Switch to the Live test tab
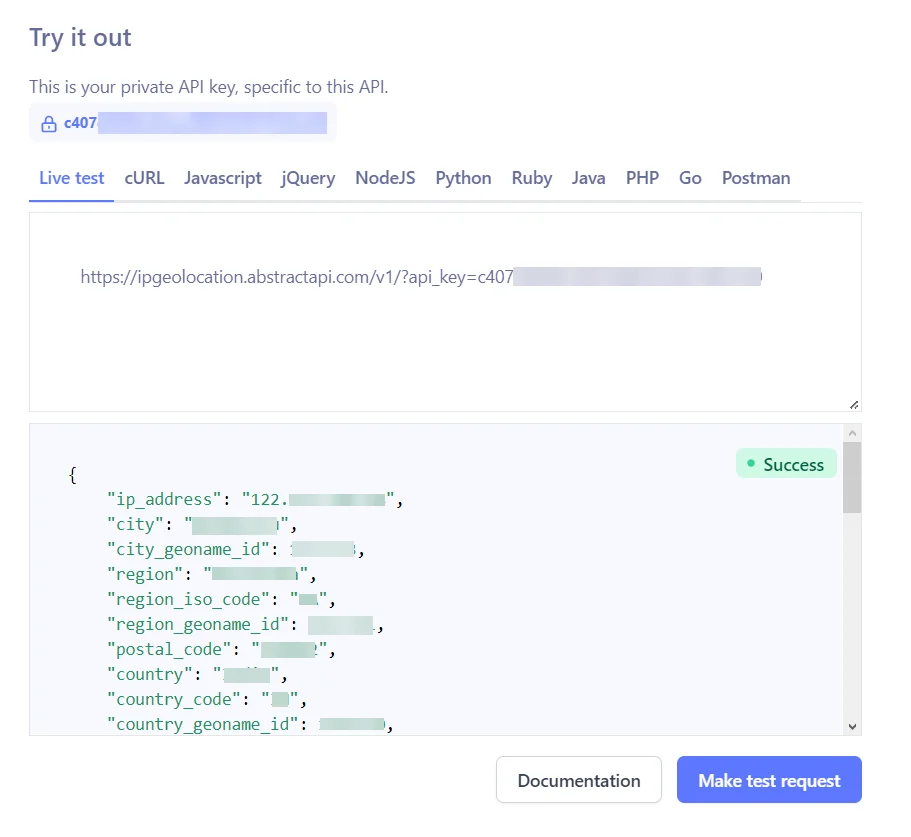Screen dimensions: 911x837 pos(71,178)
